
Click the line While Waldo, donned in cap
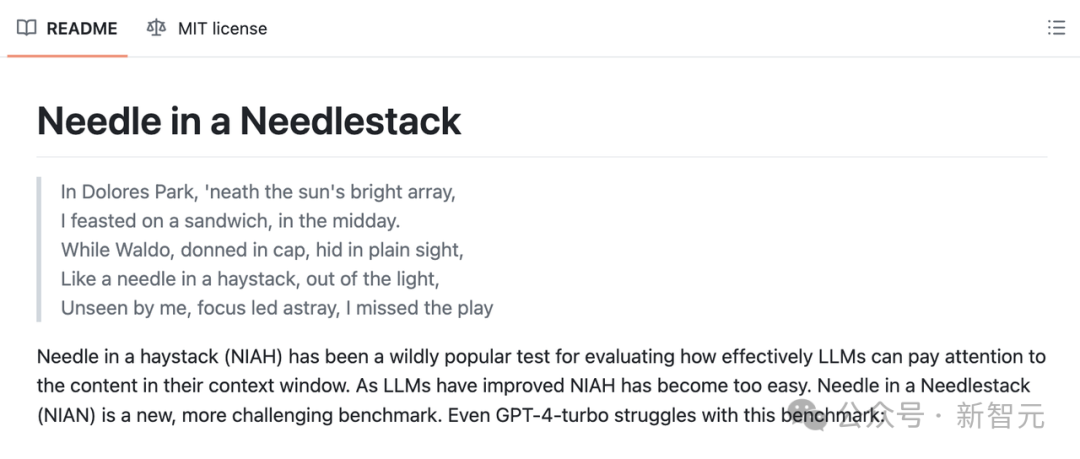coord(262,249)
